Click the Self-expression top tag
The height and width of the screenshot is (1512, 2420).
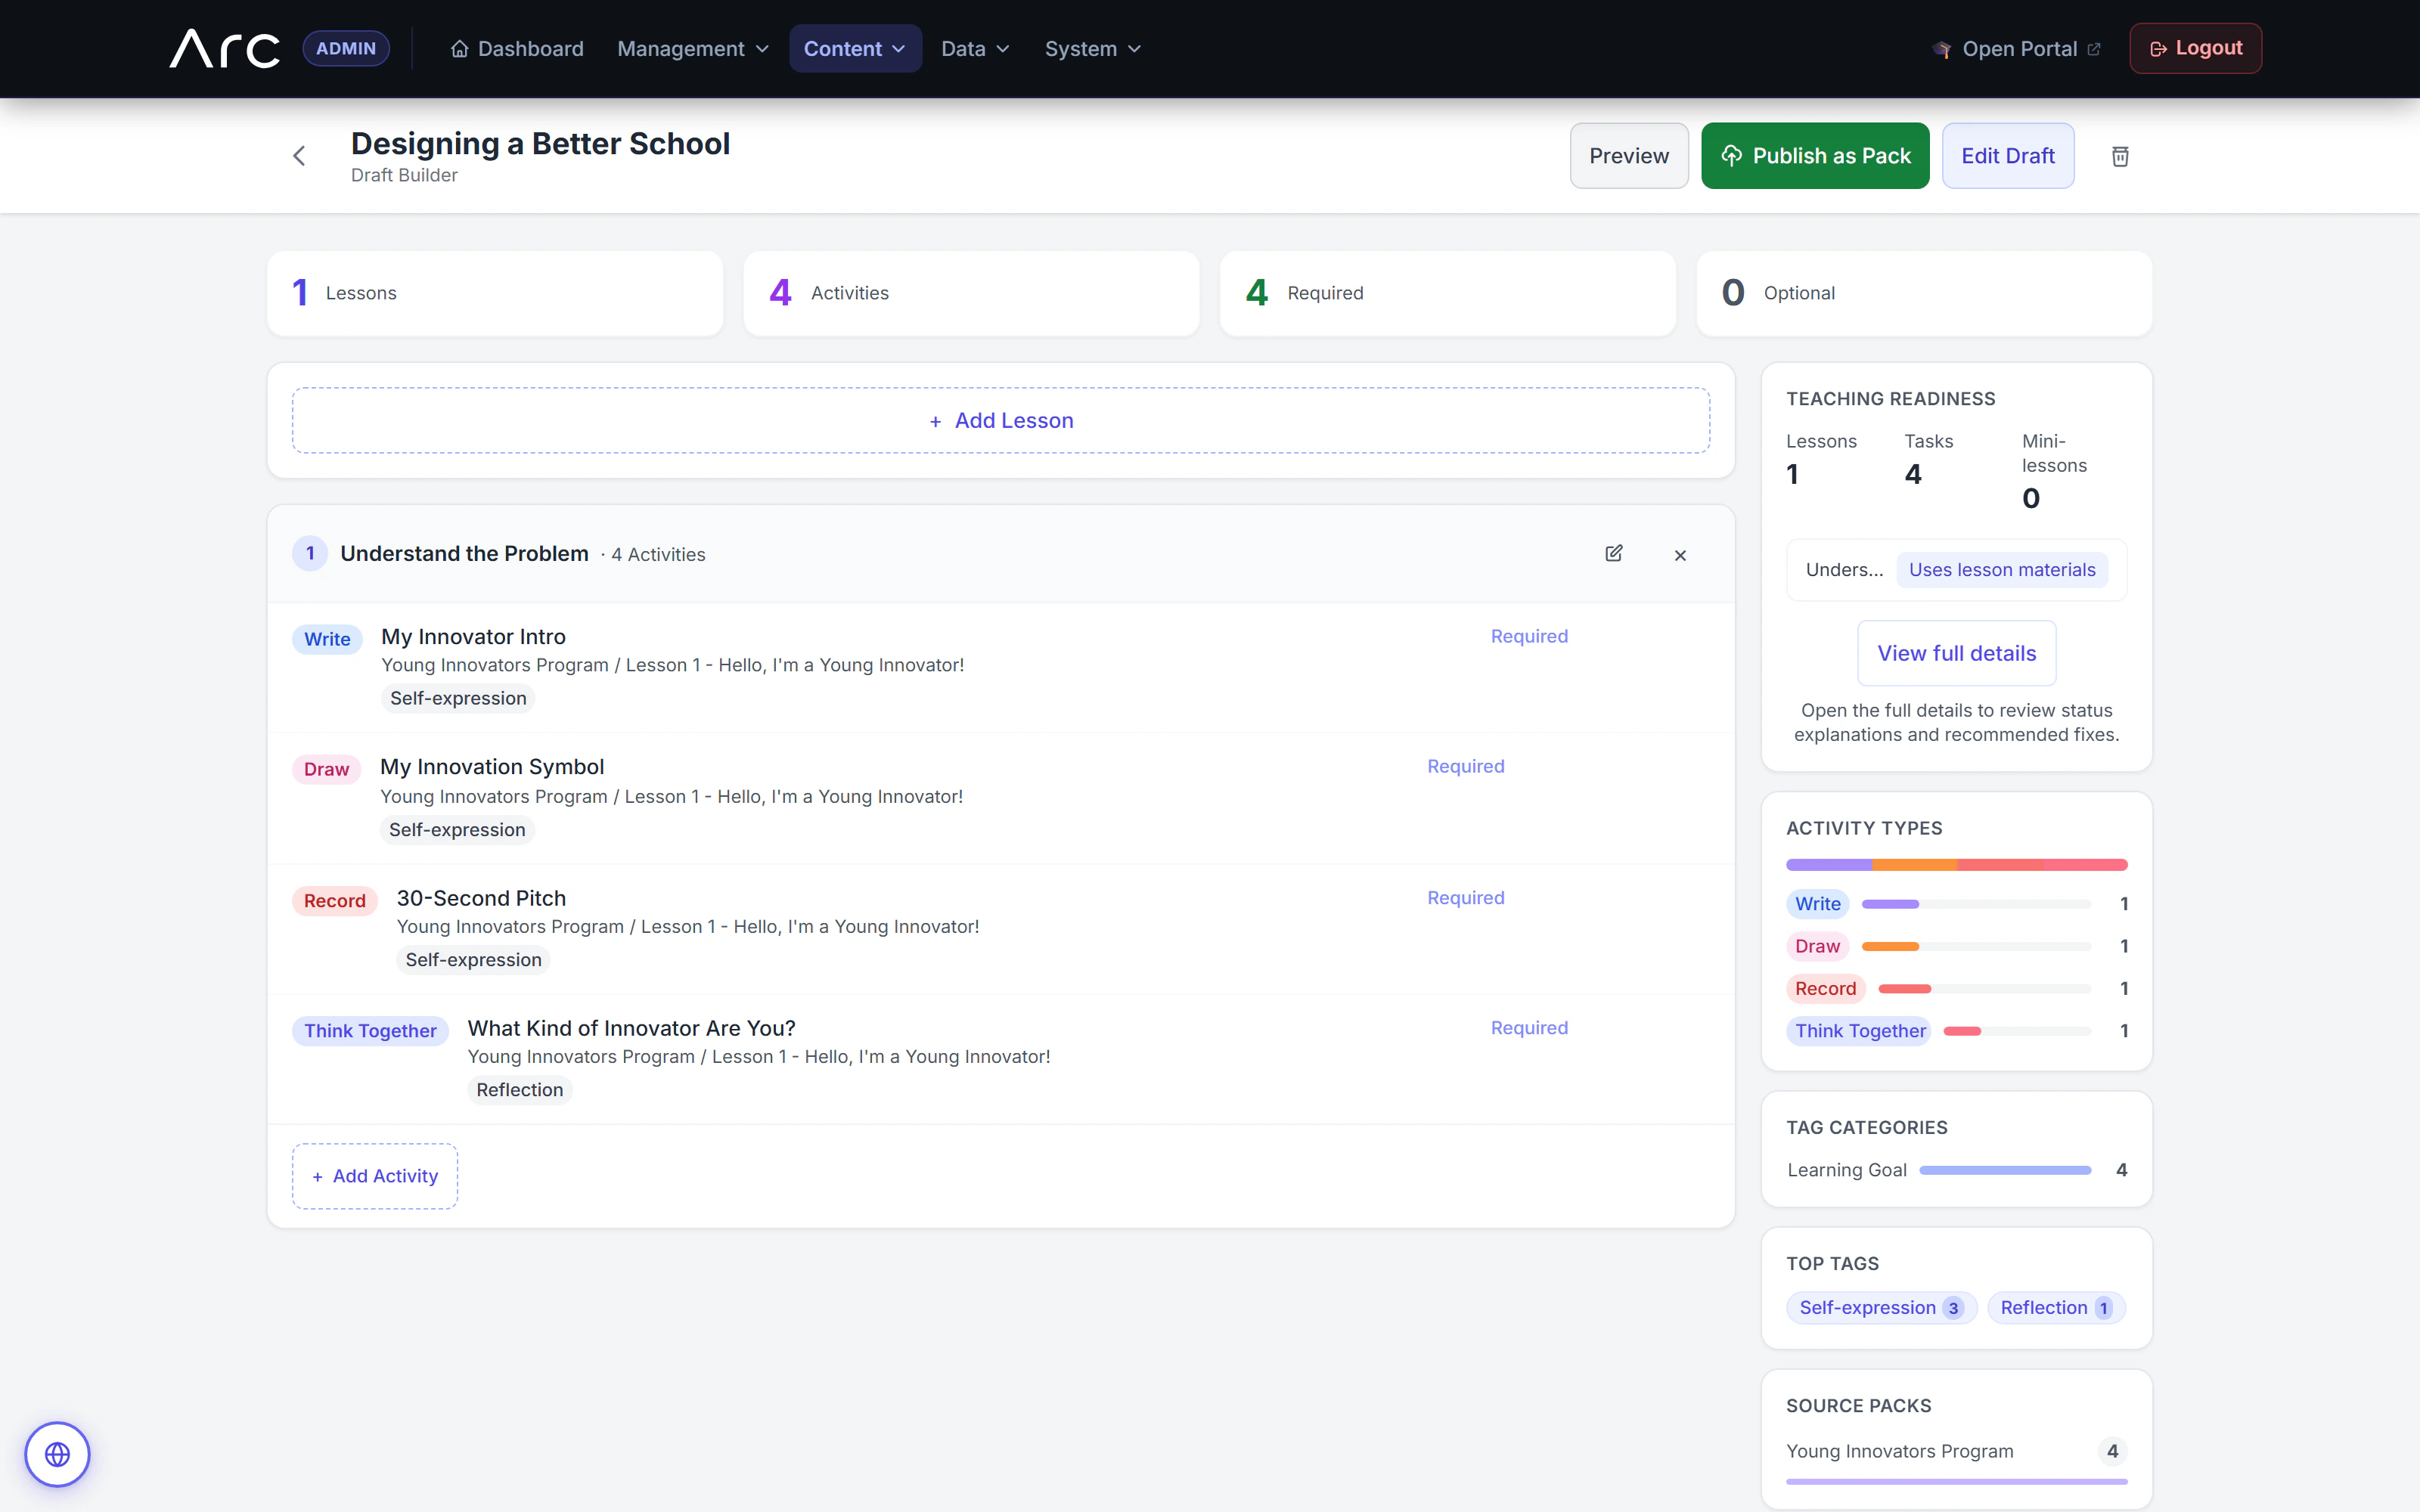tap(1881, 1308)
